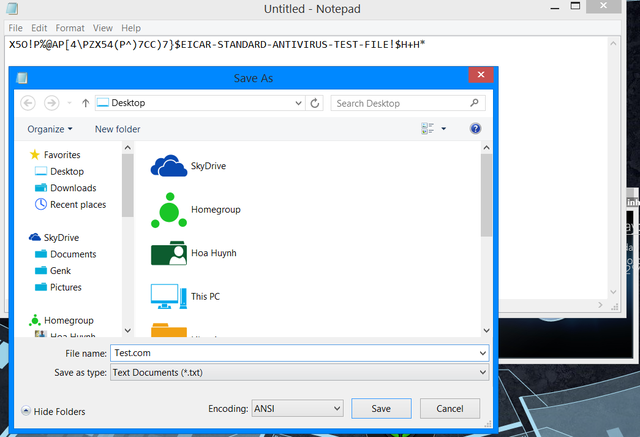Open the view options dropdown arrow
The width and height of the screenshot is (640, 437).
[444, 129]
